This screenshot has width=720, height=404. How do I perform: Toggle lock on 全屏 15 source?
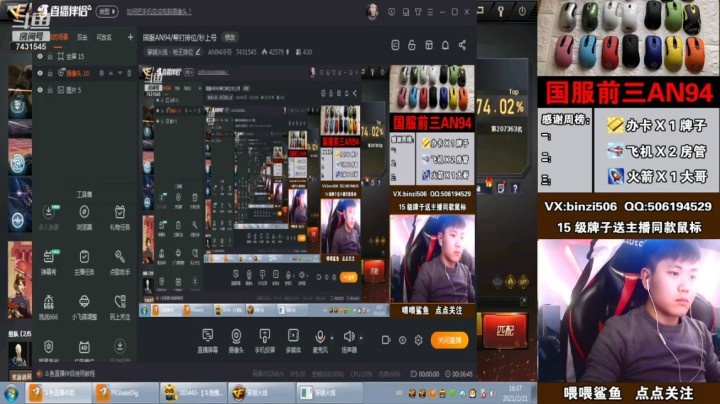click(50, 56)
